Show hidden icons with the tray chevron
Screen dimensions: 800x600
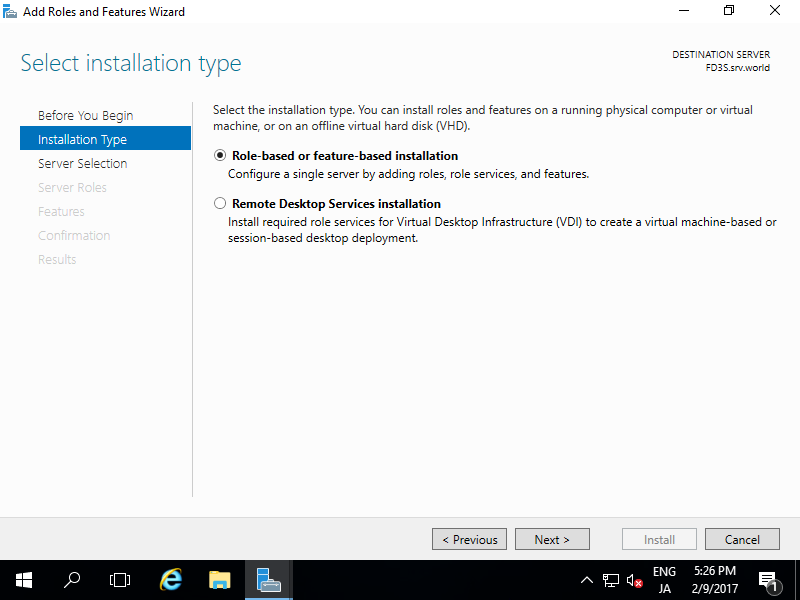pyautogui.click(x=588, y=580)
